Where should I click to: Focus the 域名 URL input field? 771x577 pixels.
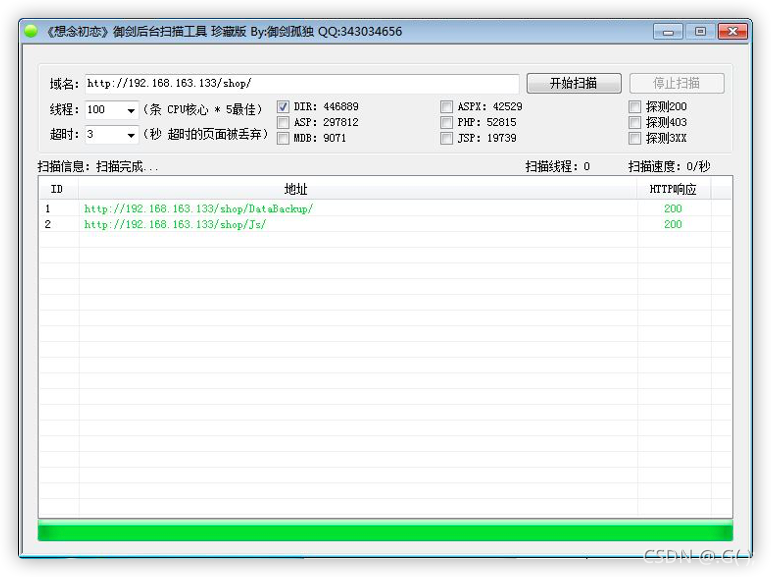[x=302, y=84]
